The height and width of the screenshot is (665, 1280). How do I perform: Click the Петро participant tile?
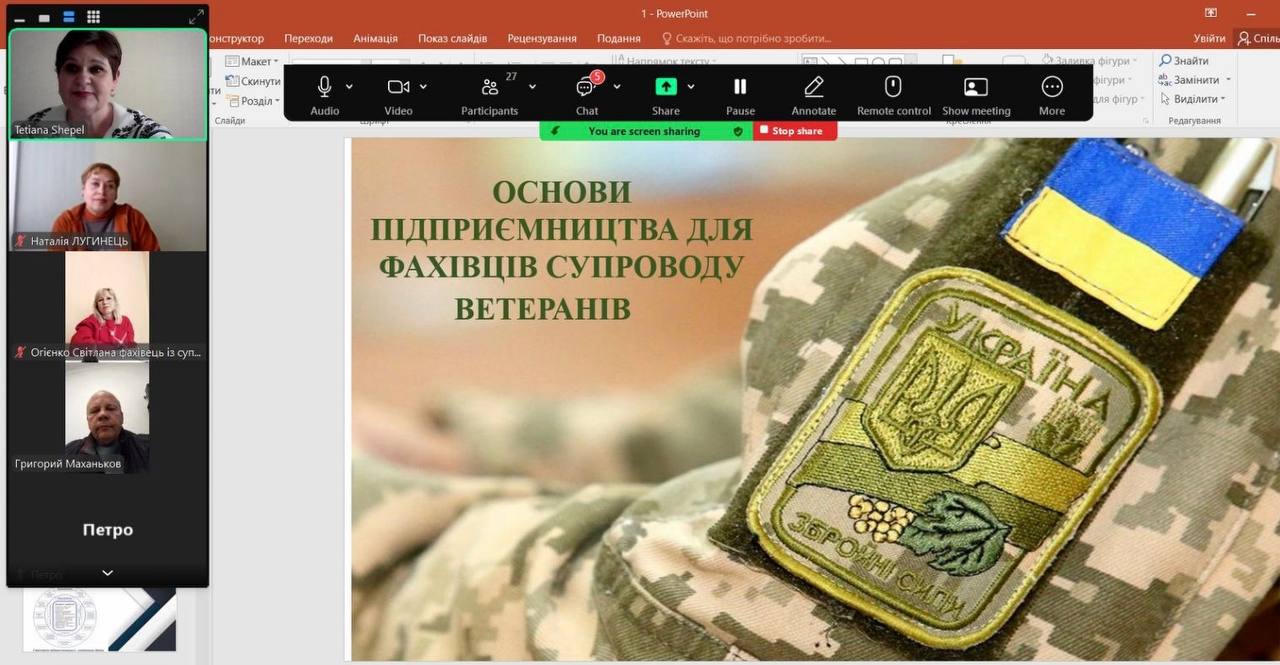[x=108, y=530]
